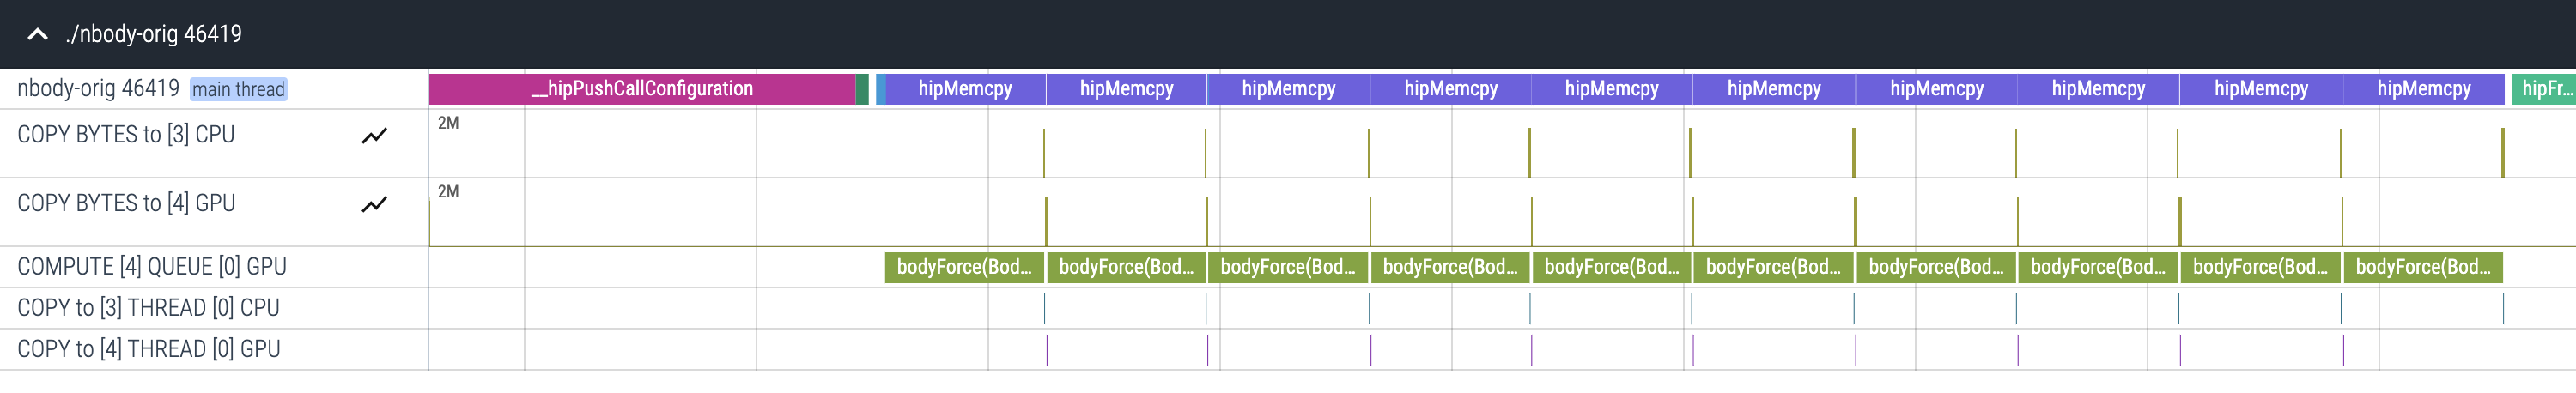Image resolution: width=2576 pixels, height=393 pixels.
Task: Click the nbody-orig 46419 thread track name
Action: coord(98,89)
